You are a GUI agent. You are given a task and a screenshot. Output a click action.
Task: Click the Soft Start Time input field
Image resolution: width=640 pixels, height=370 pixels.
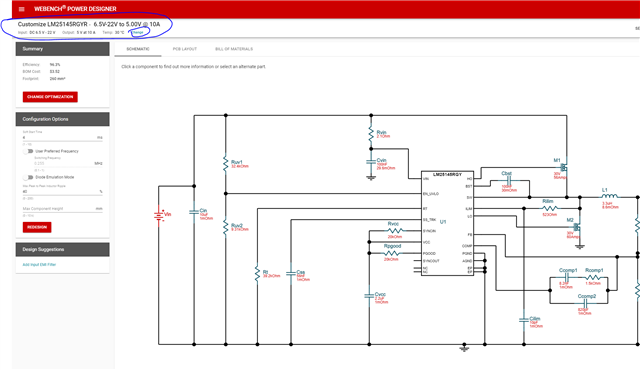click(62, 138)
